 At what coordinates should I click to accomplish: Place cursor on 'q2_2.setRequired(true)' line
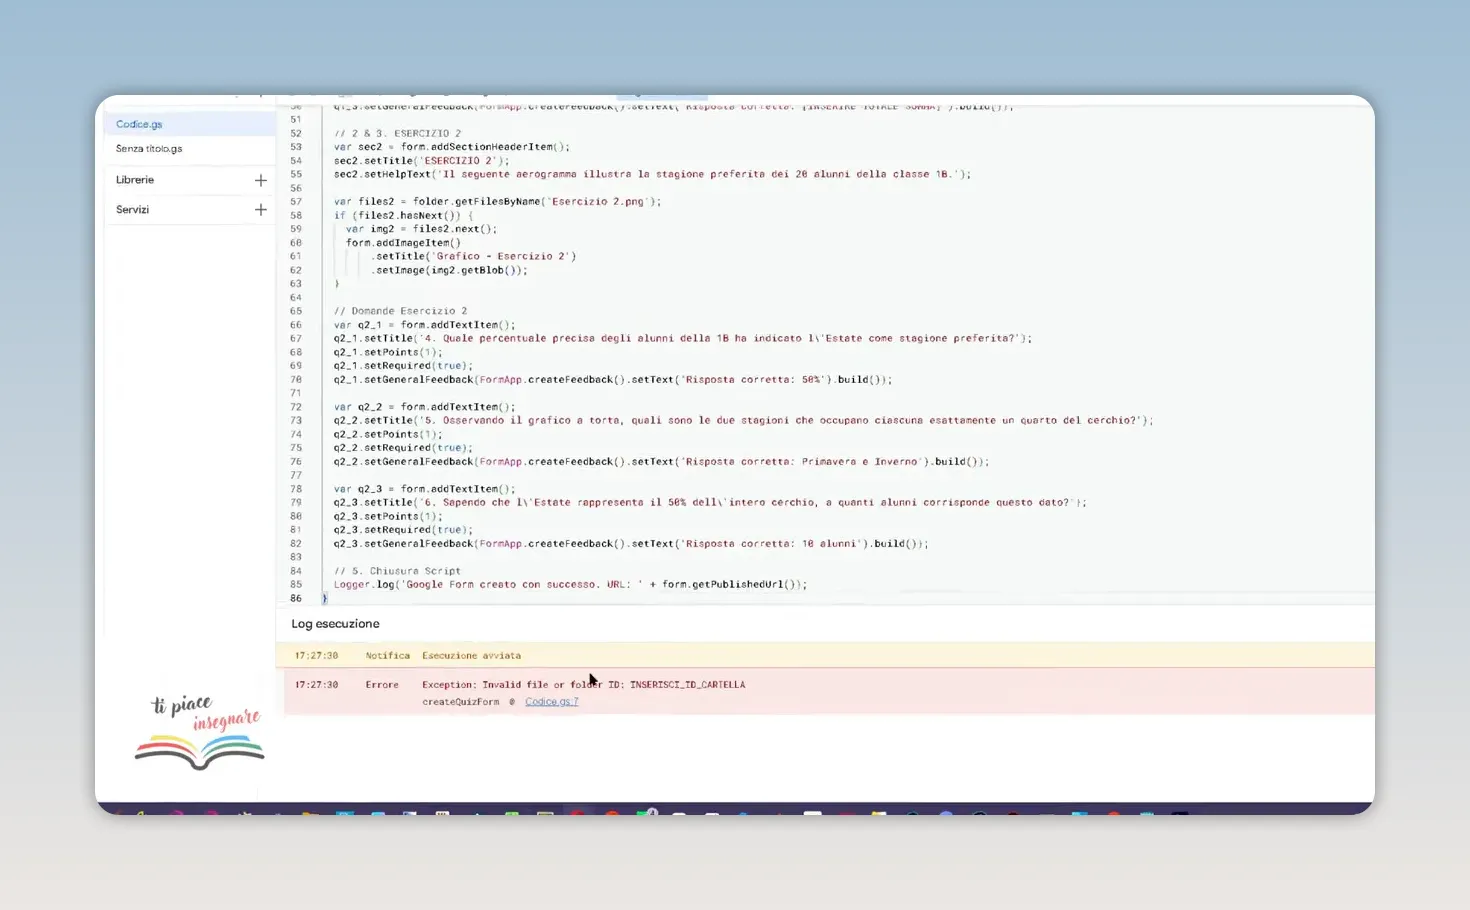click(404, 448)
